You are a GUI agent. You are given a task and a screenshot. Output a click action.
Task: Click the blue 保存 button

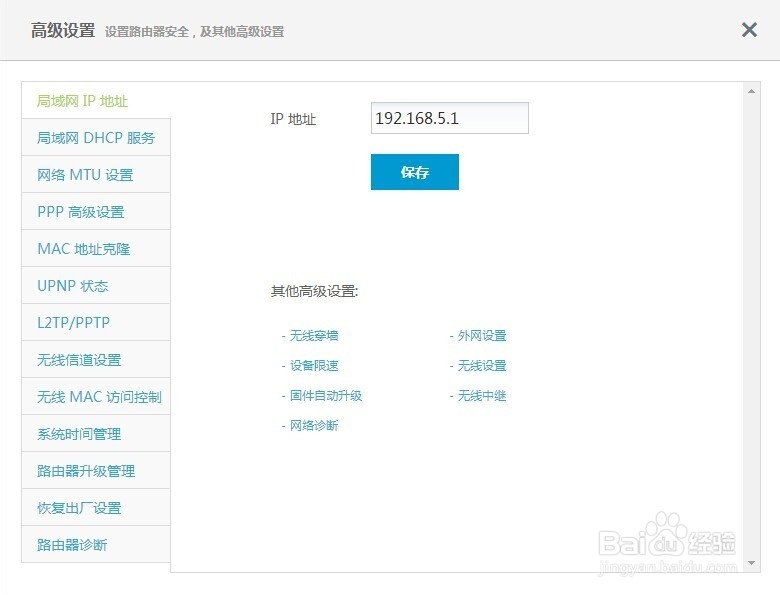tap(415, 172)
